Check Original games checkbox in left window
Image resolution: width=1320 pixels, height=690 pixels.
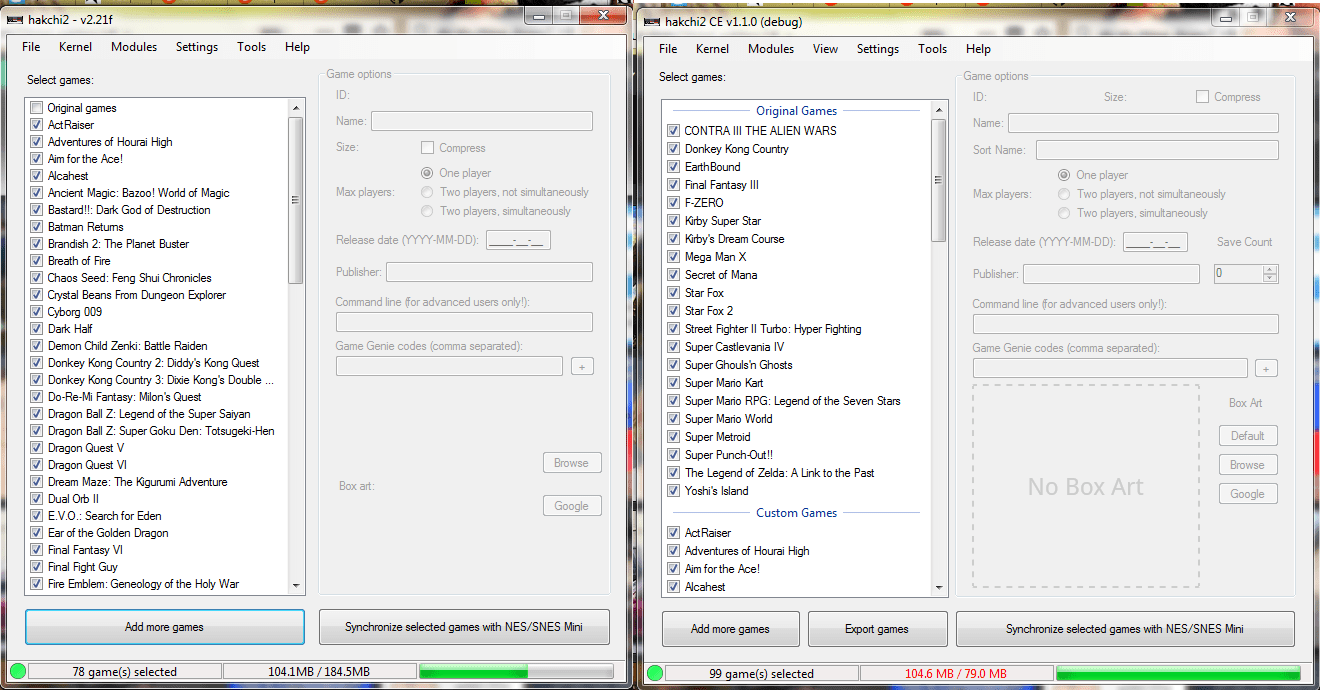(37, 108)
